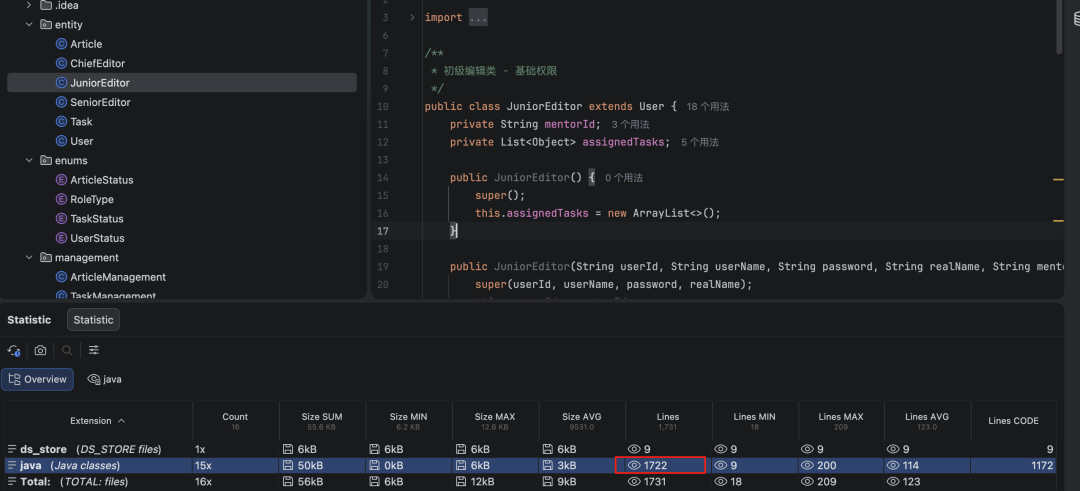Click the JuniorEditor class name on line 10

[x=543, y=107]
